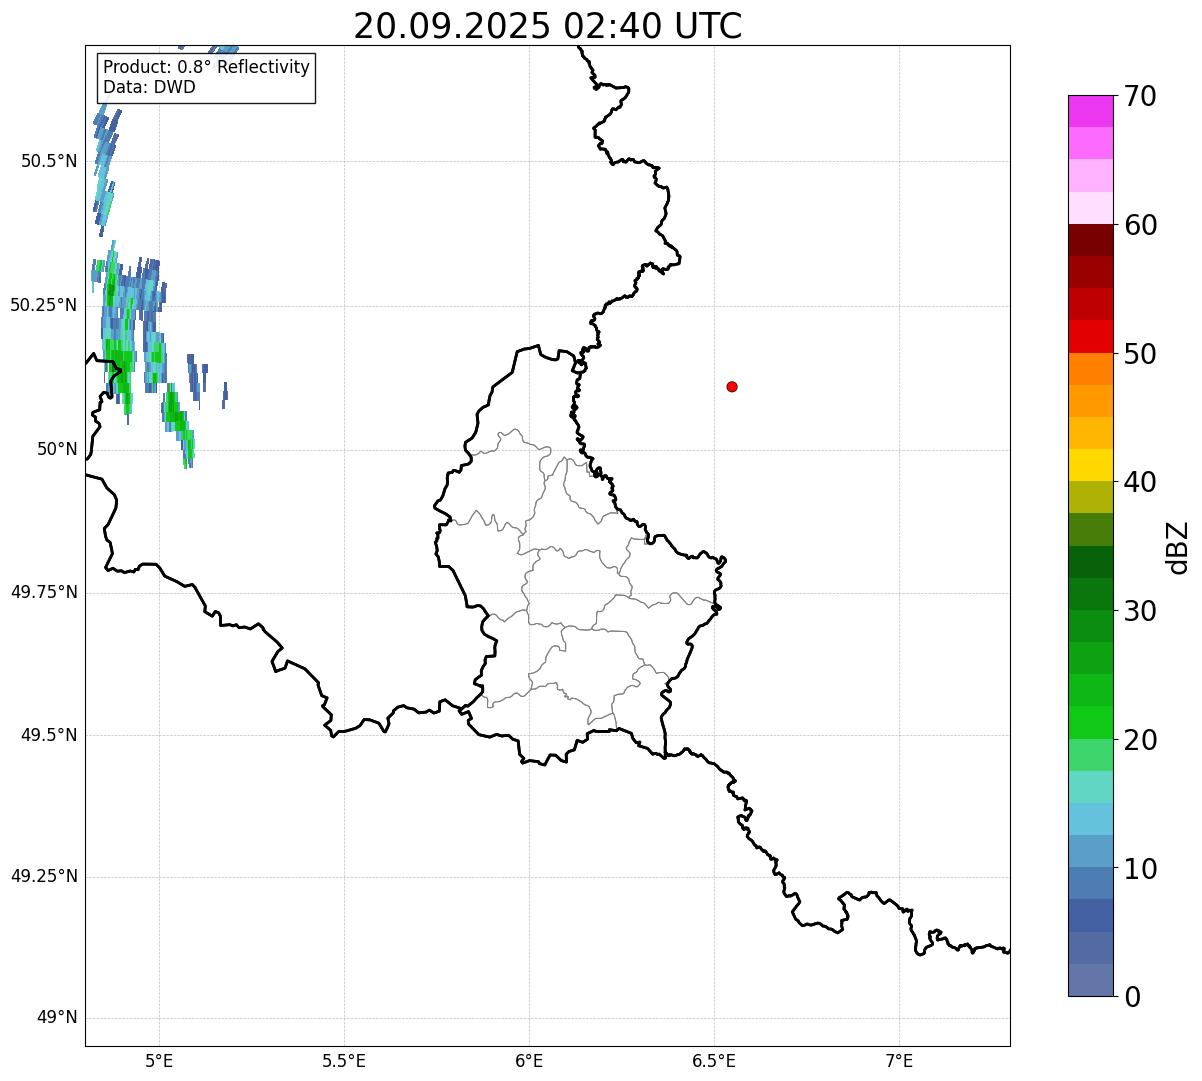Image resolution: width=1202 pixels, height=1081 pixels.
Task: Click longitude label 7°E
Action: [x=899, y=1061]
